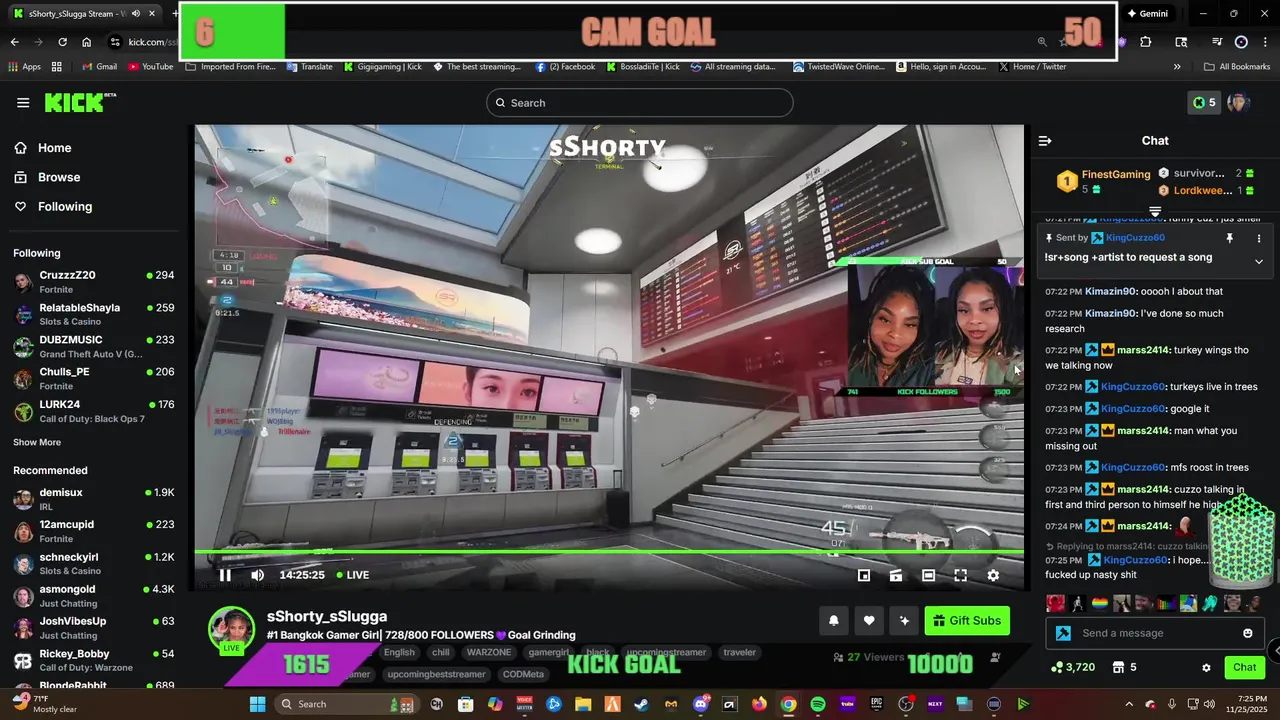Unpin the pinned chat message
The width and height of the screenshot is (1280, 720).
tap(1230, 238)
